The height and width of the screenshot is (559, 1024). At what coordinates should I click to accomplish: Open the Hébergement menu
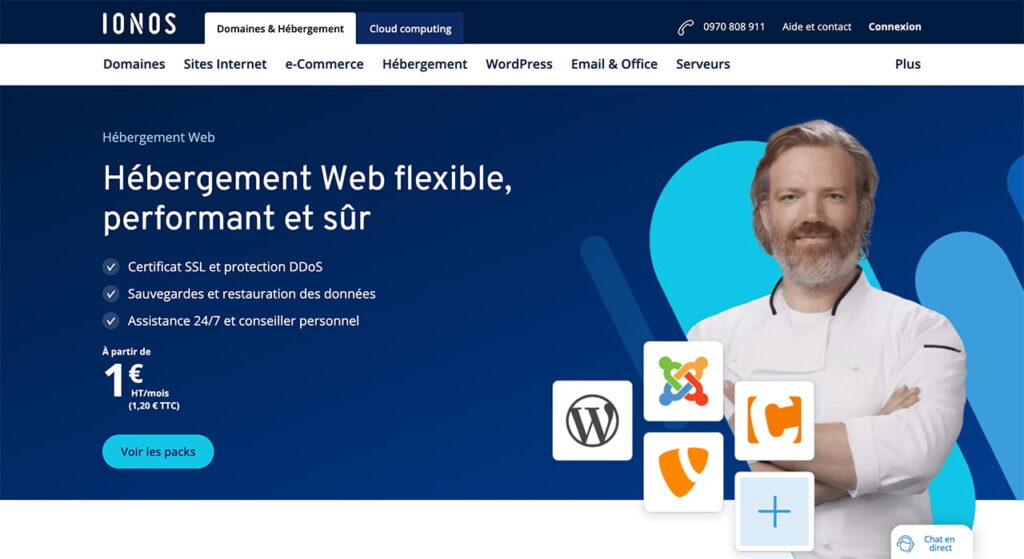[424, 64]
